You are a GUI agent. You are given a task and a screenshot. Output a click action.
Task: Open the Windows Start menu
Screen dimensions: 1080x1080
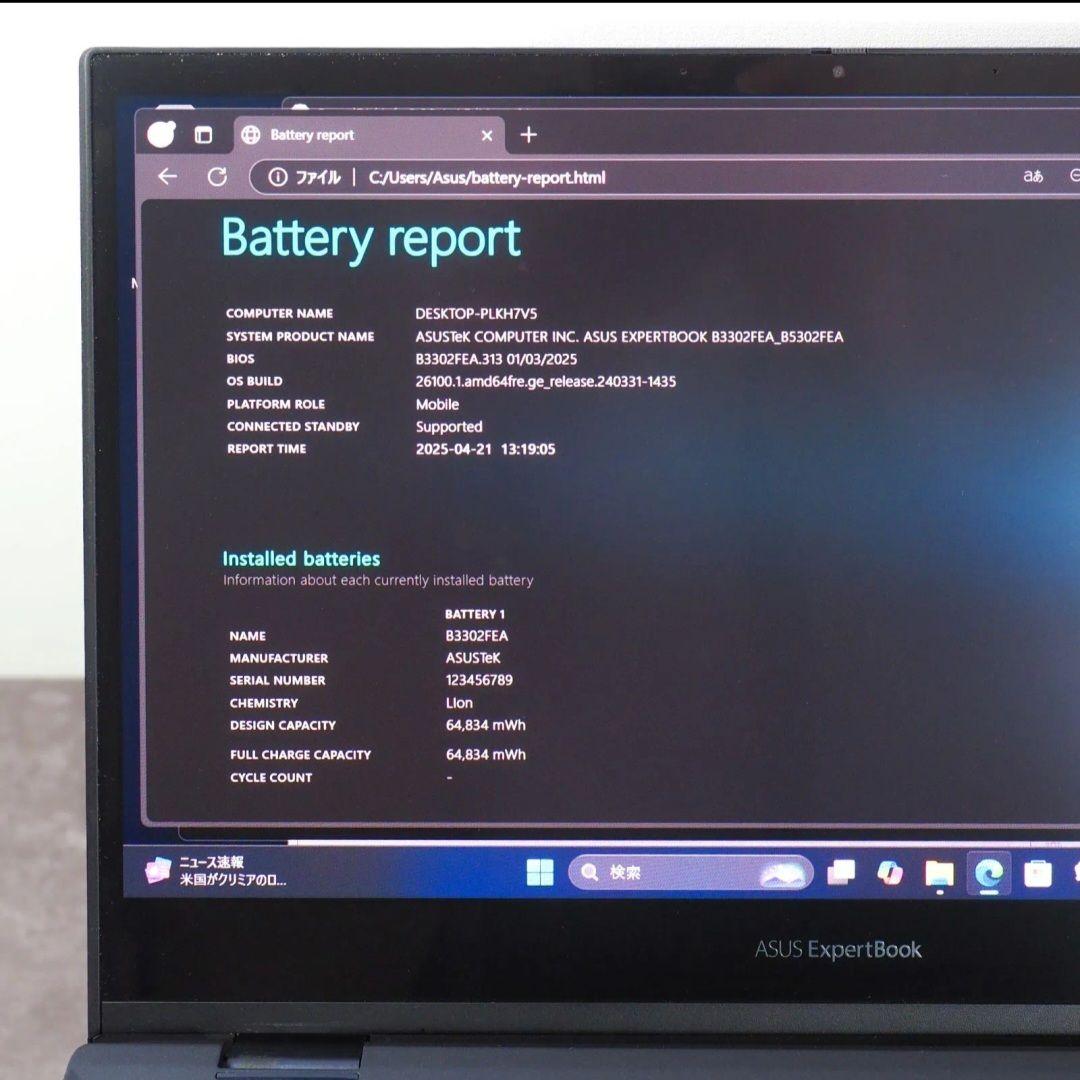[x=540, y=872]
